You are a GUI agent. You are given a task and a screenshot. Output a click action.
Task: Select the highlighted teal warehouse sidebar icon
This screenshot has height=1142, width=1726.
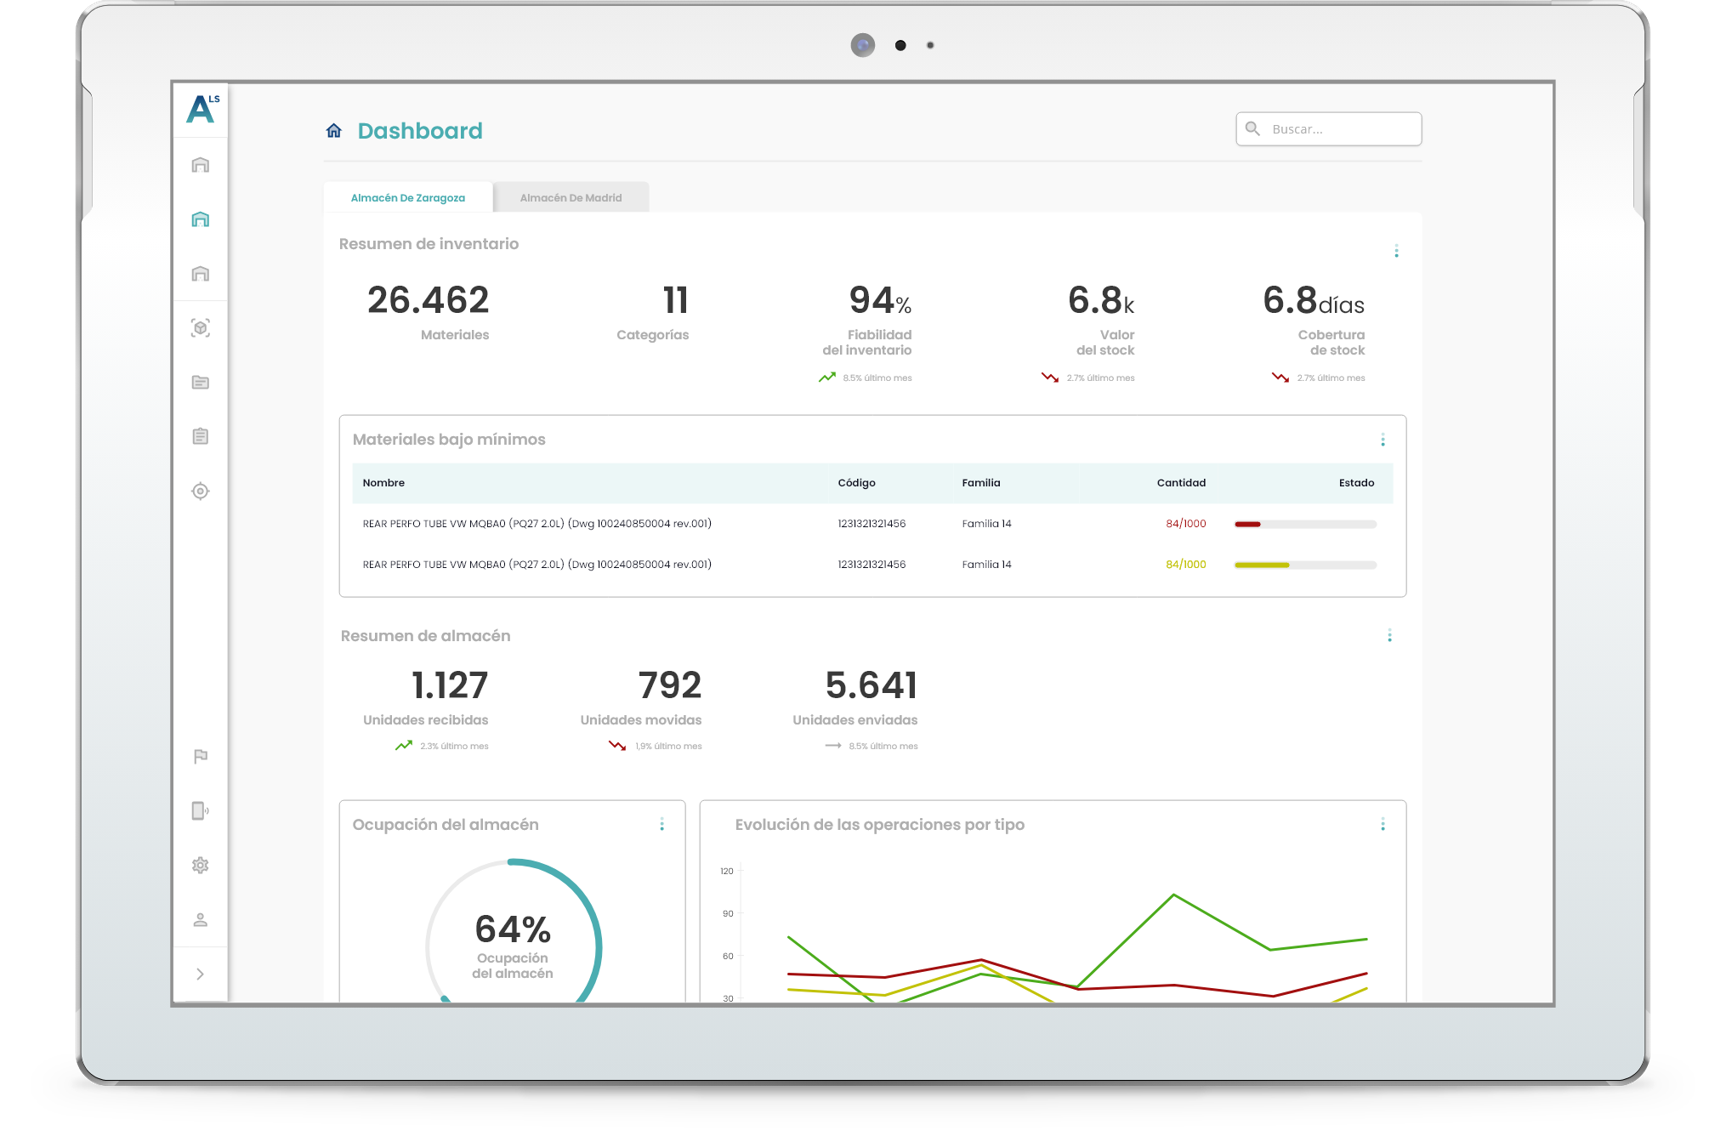pos(200,219)
